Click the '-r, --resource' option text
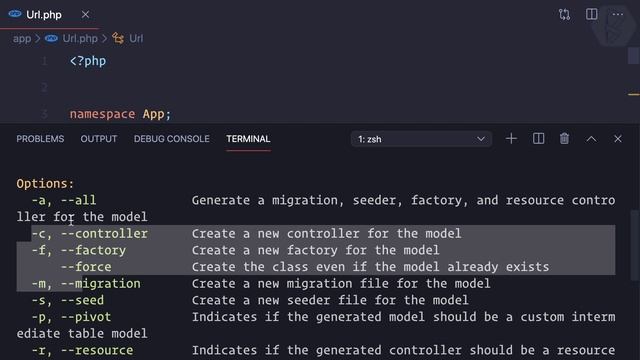Screen dimensions: 640x360 [82, 350]
